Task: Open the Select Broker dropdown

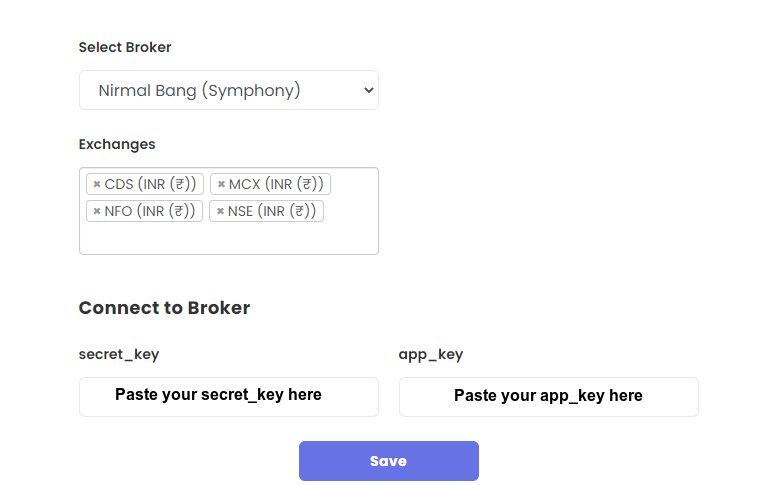Action: tap(229, 90)
